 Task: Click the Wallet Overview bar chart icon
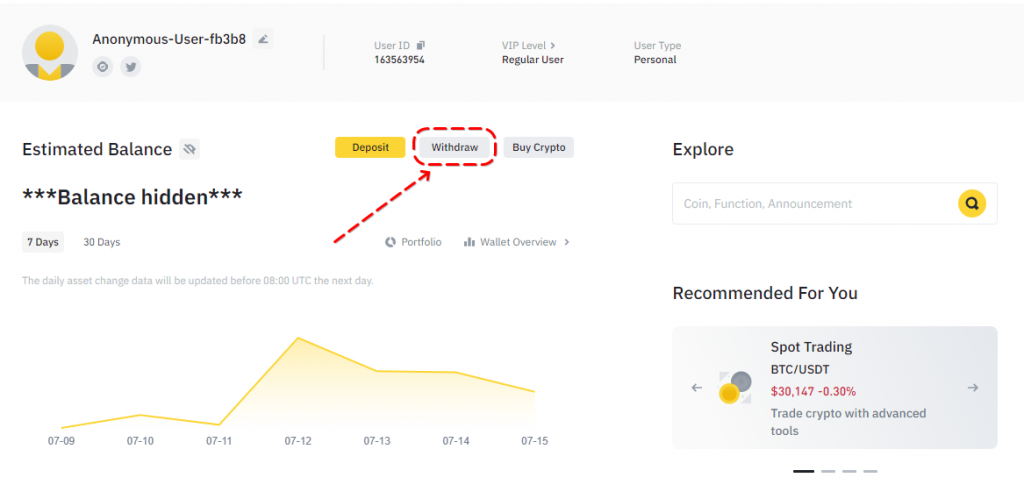[469, 242]
